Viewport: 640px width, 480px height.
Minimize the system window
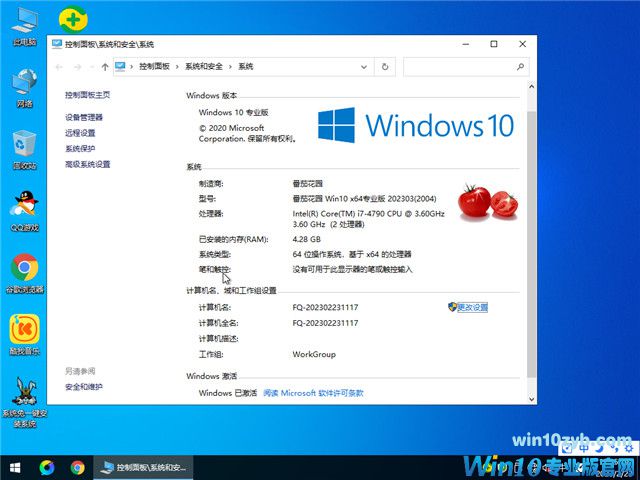click(466, 44)
